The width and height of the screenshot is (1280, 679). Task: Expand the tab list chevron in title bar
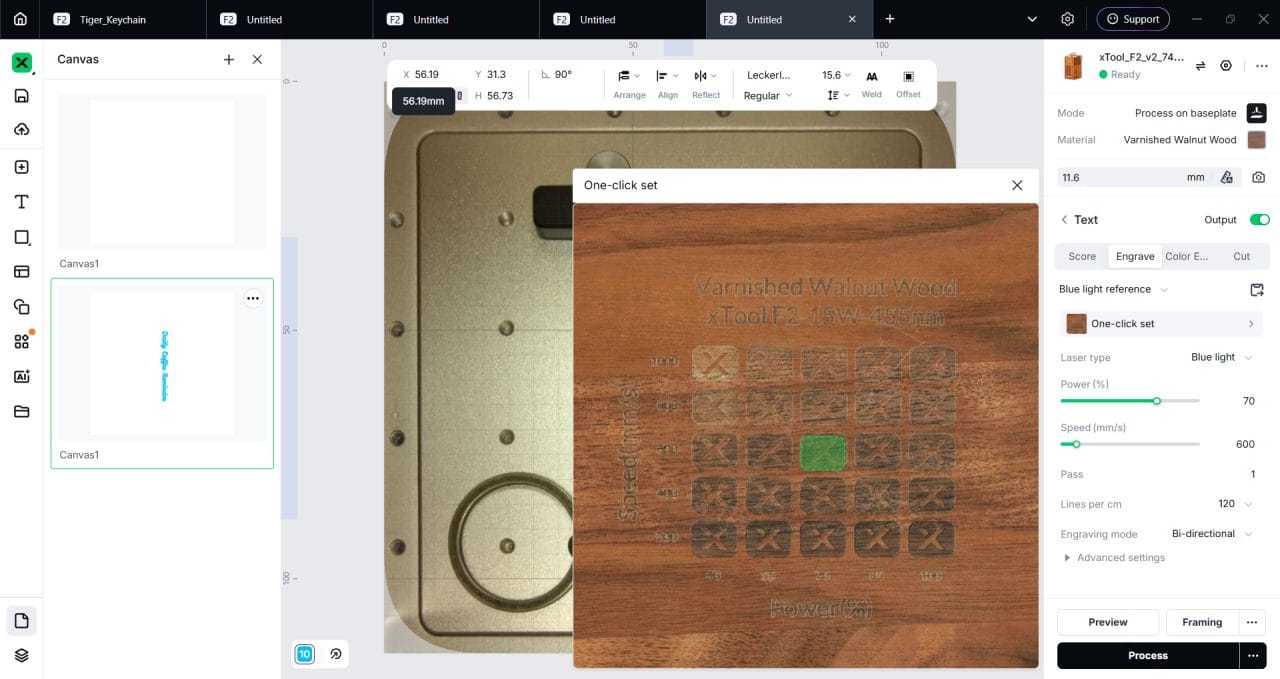click(x=1032, y=19)
